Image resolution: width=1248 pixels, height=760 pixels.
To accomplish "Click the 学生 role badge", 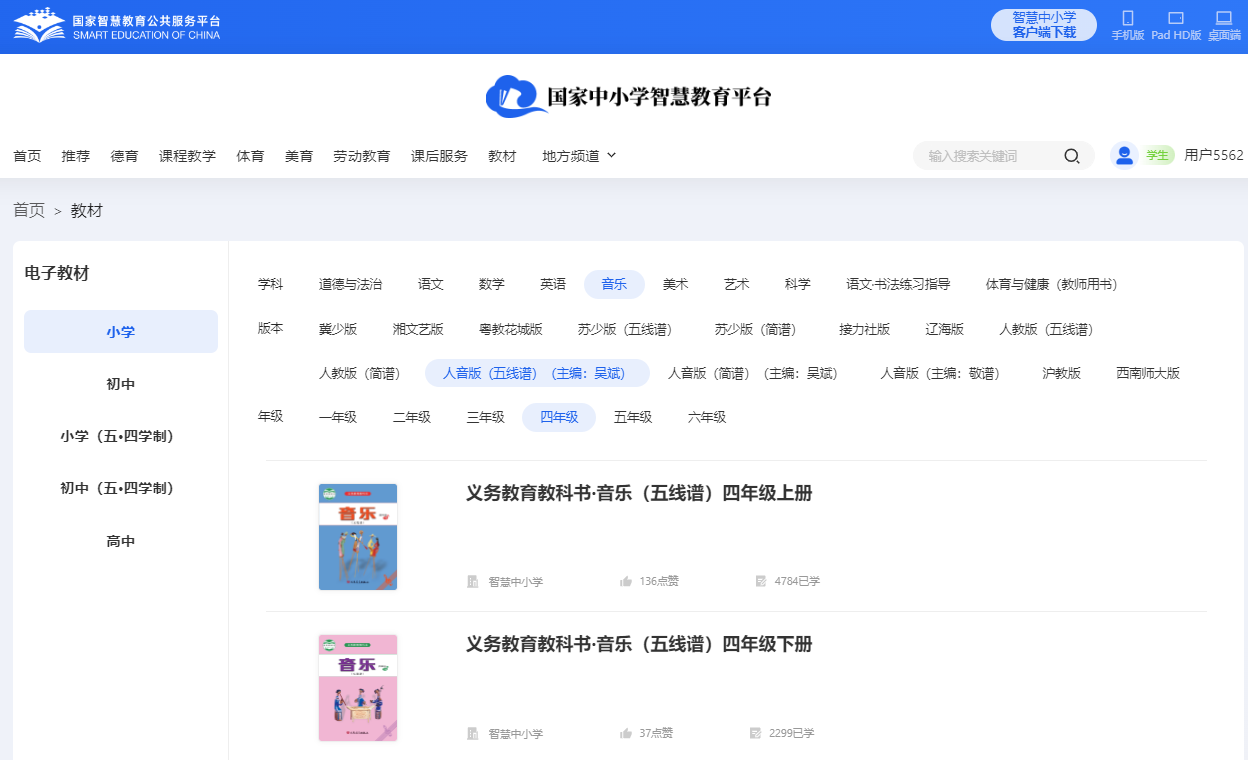I will click(1158, 155).
